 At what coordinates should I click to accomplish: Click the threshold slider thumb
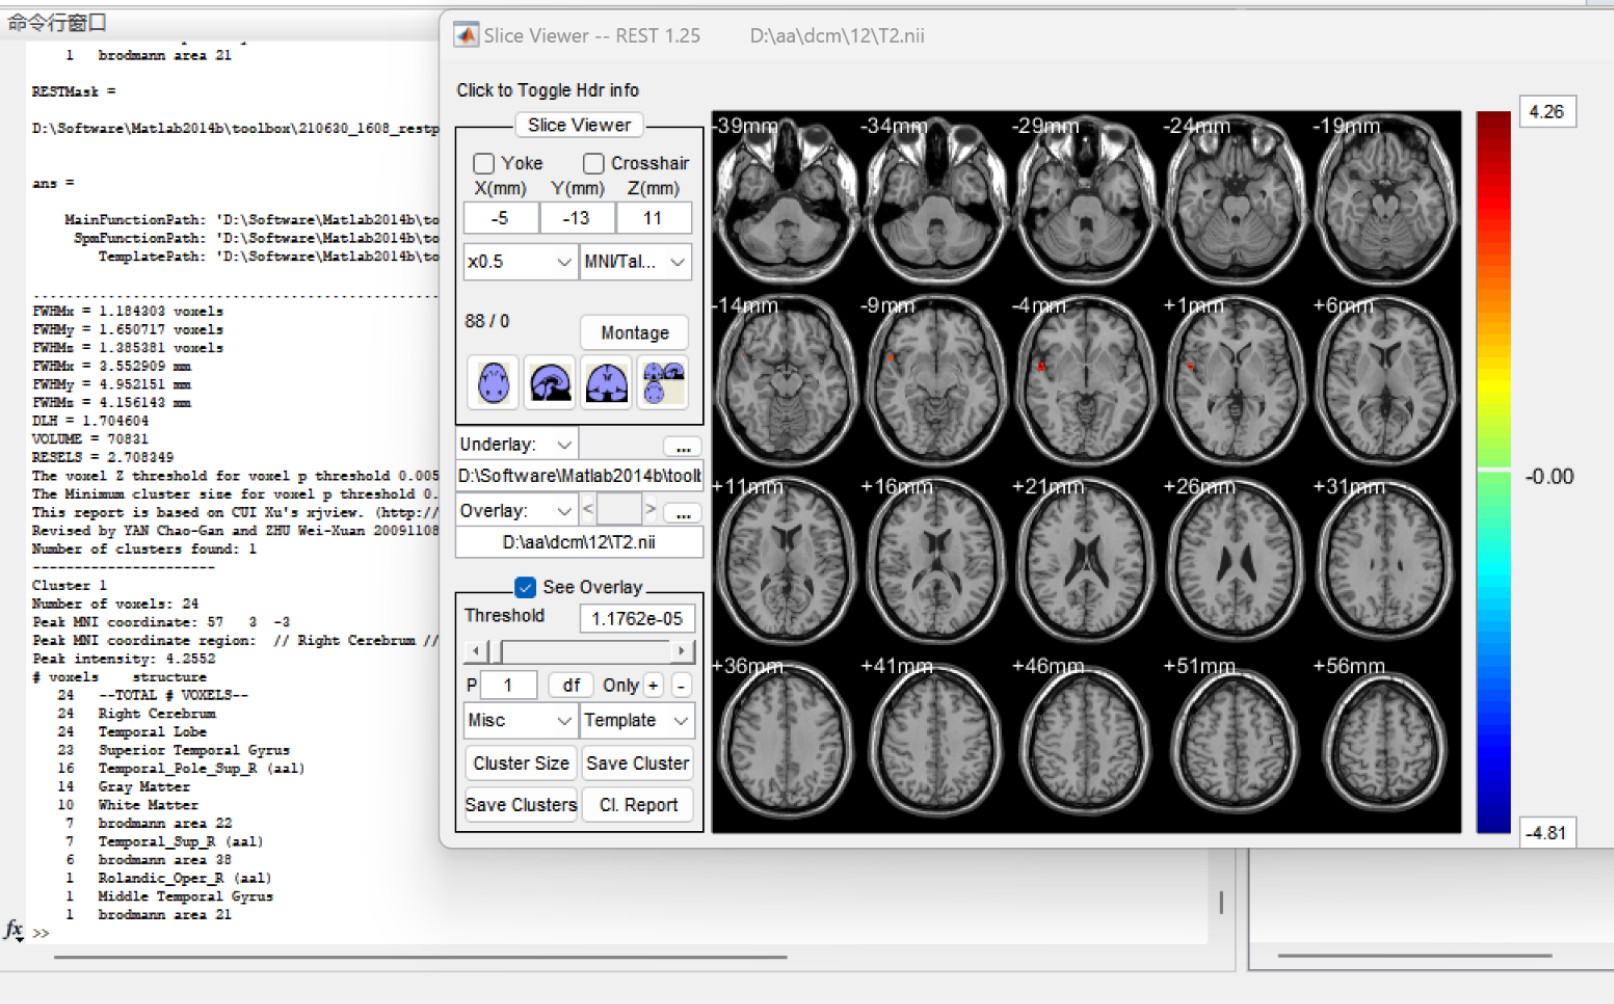tap(496, 651)
